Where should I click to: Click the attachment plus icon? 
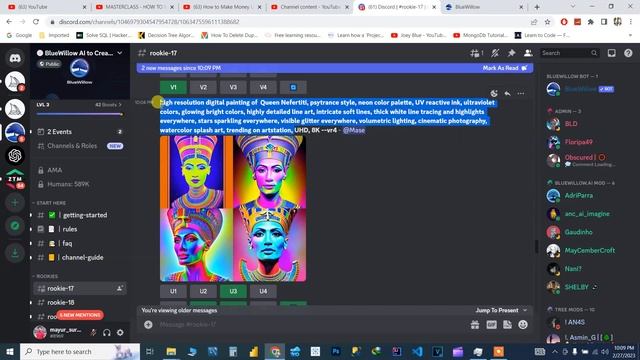coord(148,324)
